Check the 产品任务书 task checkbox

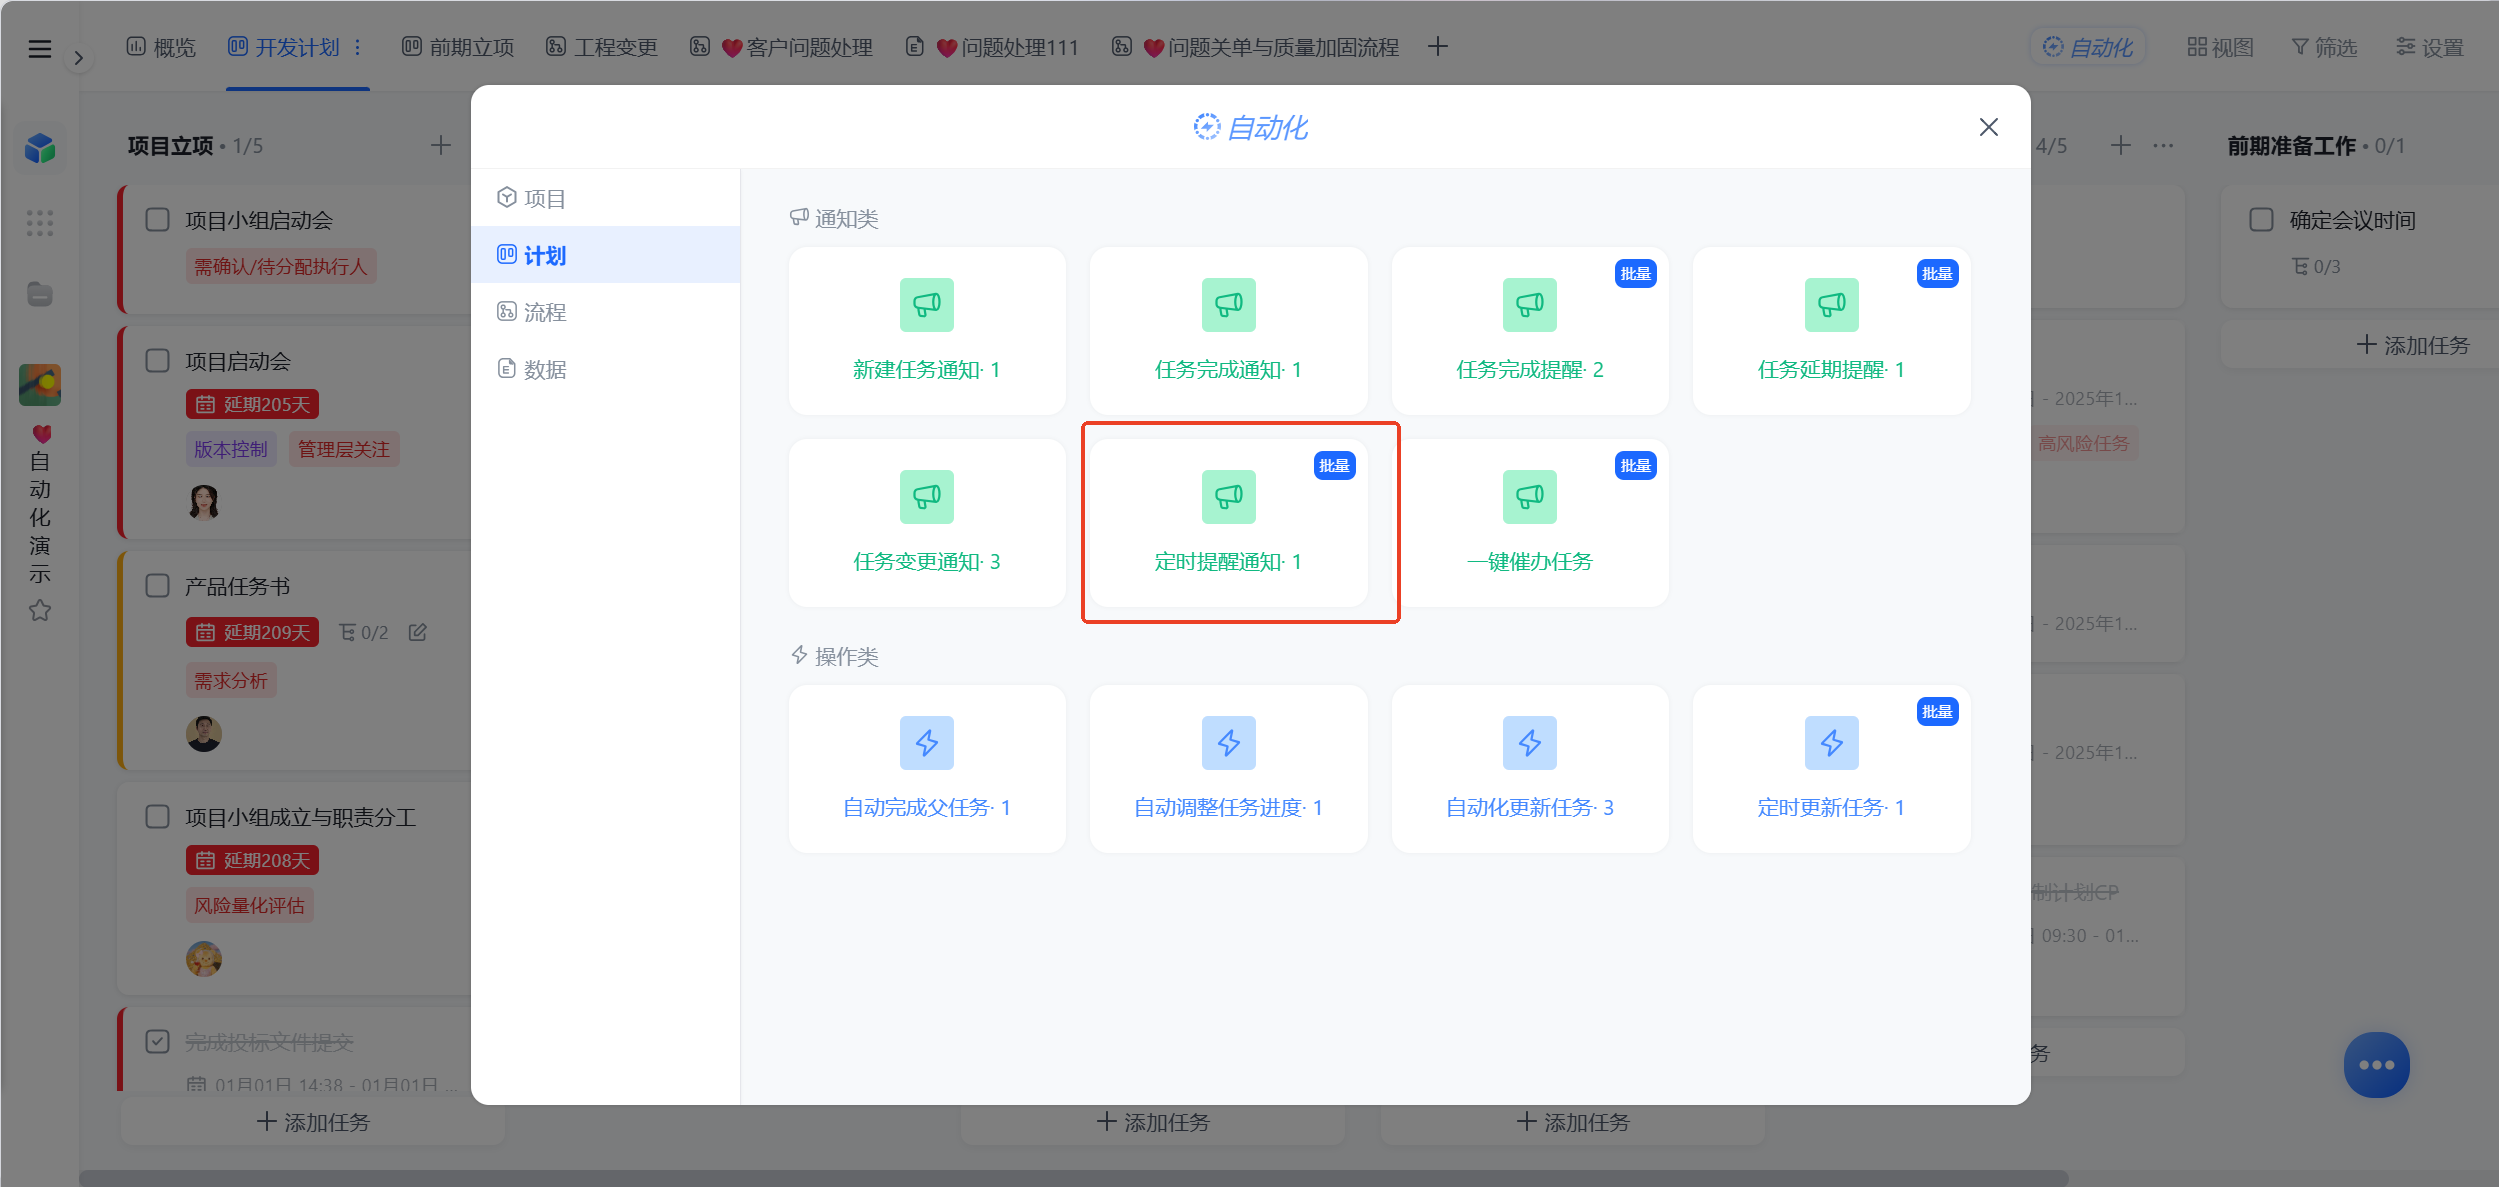coord(158,586)
